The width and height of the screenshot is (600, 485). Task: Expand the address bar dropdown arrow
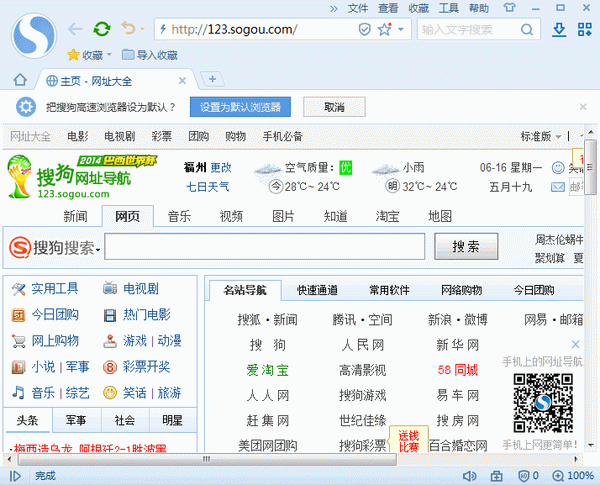(x=401, y=29)
